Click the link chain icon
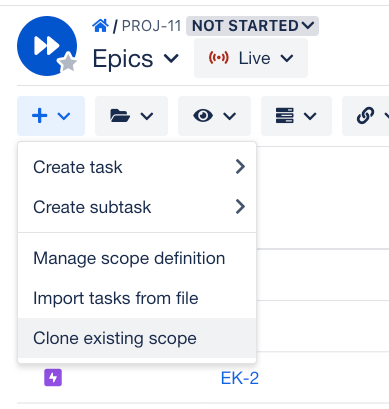Screen dimensions: 389x409 tap(365, 116)
